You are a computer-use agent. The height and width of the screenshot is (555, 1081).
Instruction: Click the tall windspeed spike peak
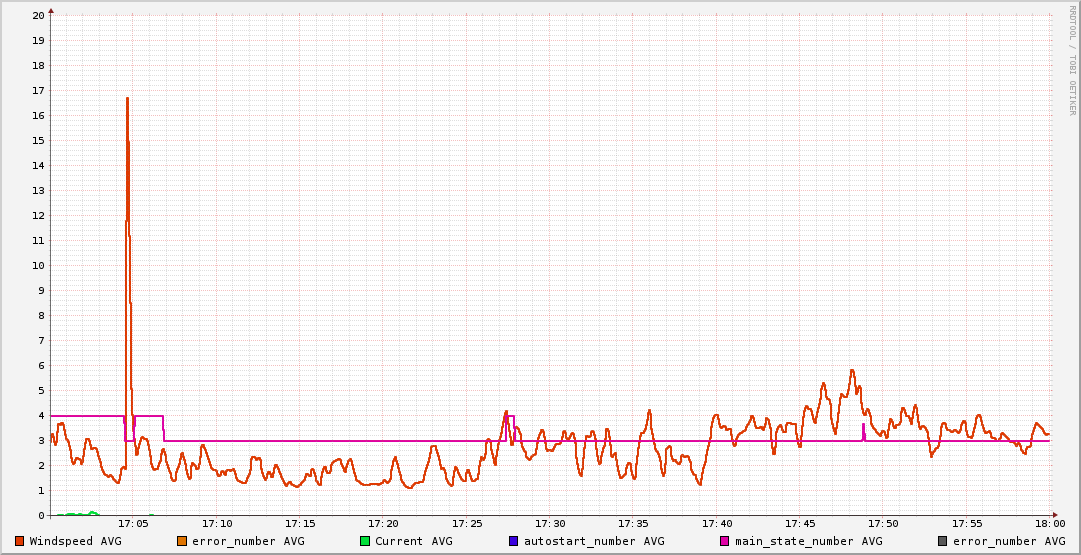pos(127,99)
